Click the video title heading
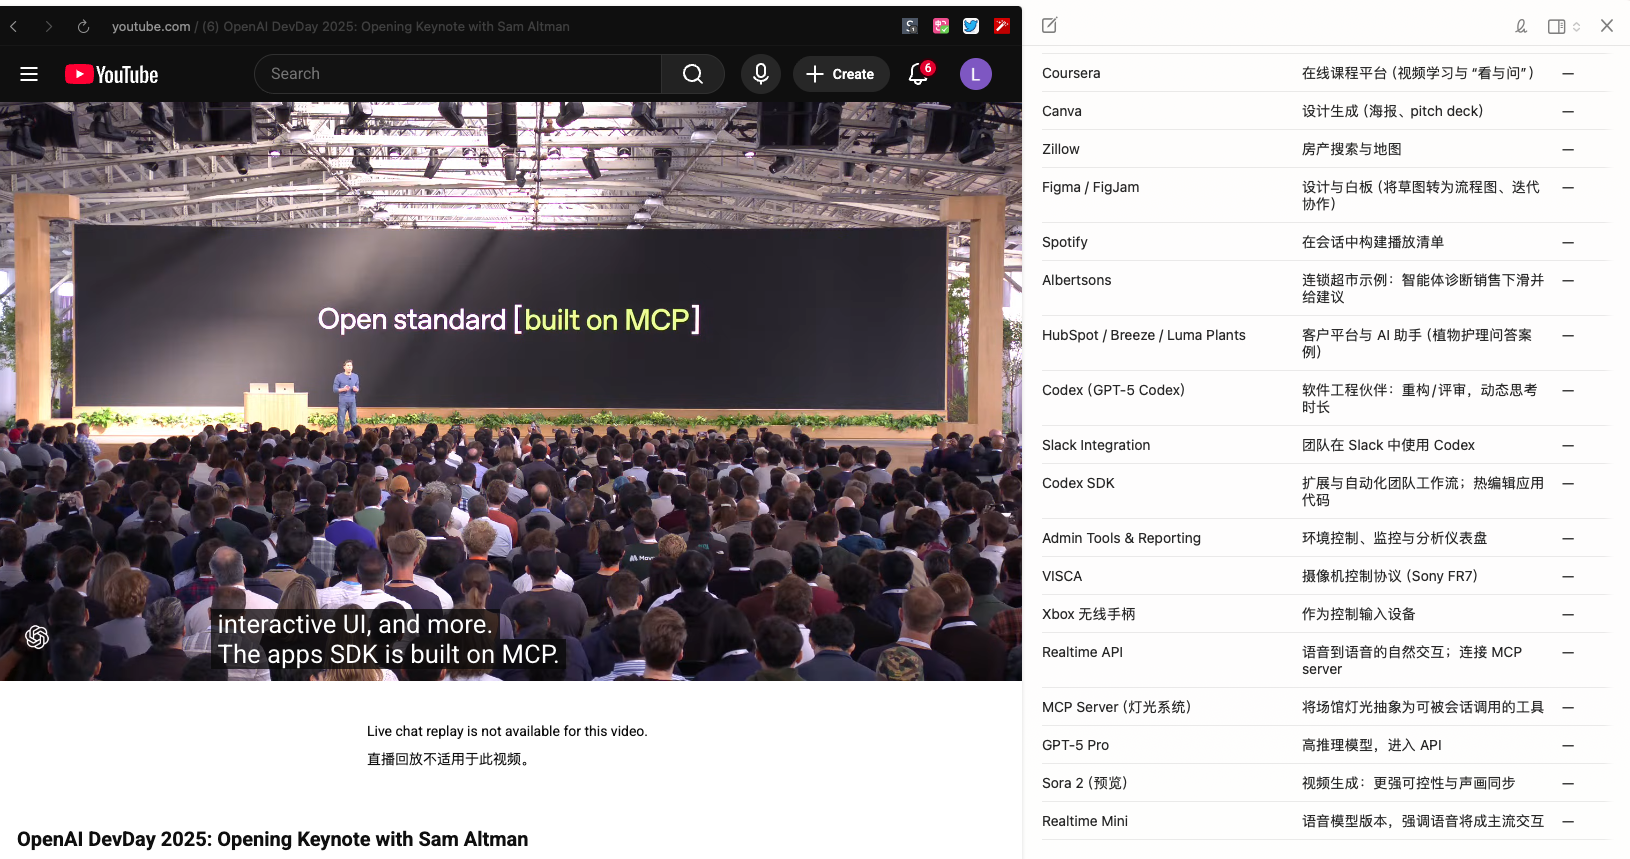The image size is (1630, 859). click(272, 839)
